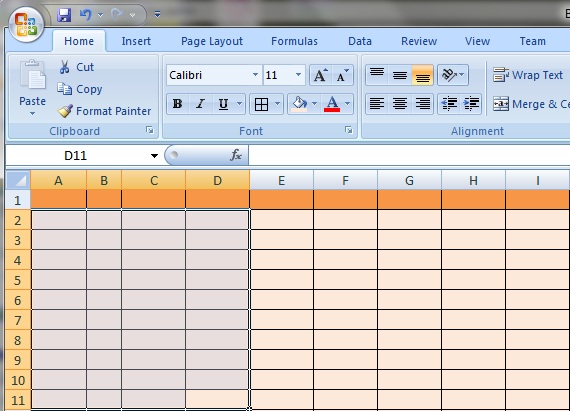Screen dimensions: 570x411
Task: Click the Paste button
Action: point(32,87)
